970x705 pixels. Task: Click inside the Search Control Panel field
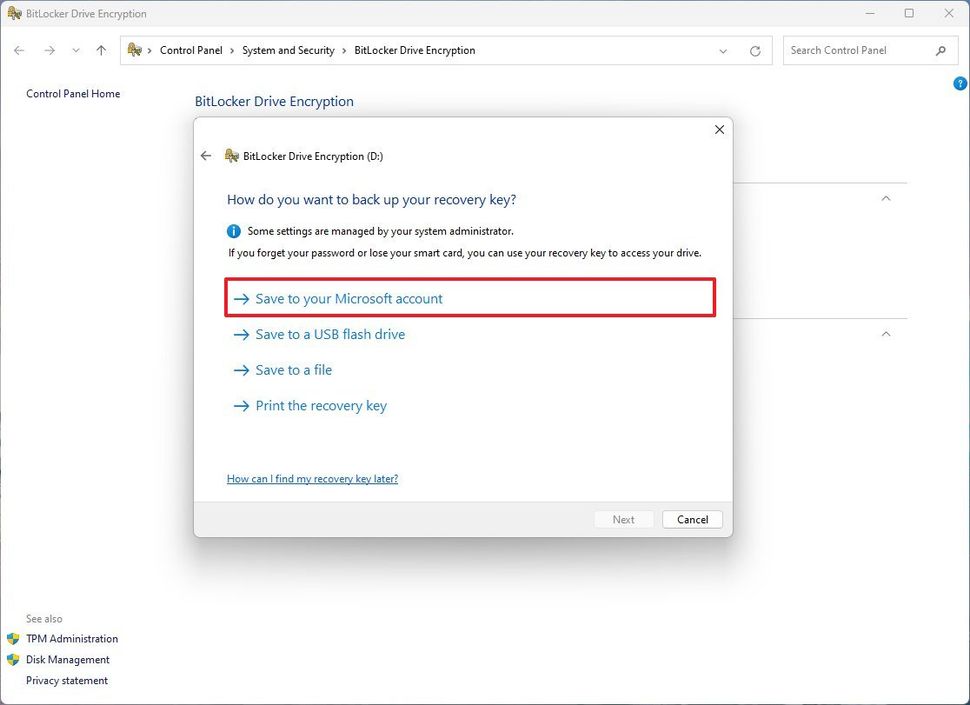tap(860, 50)
